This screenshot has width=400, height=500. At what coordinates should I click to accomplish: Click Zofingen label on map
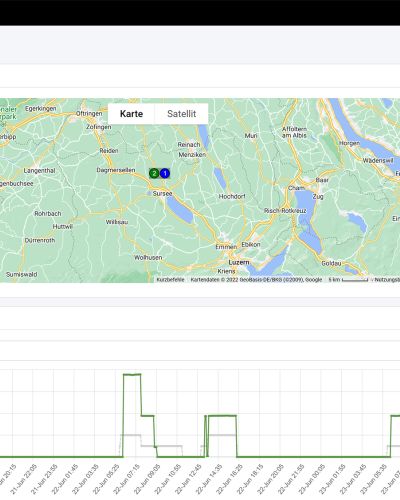[x=99, y=127]
